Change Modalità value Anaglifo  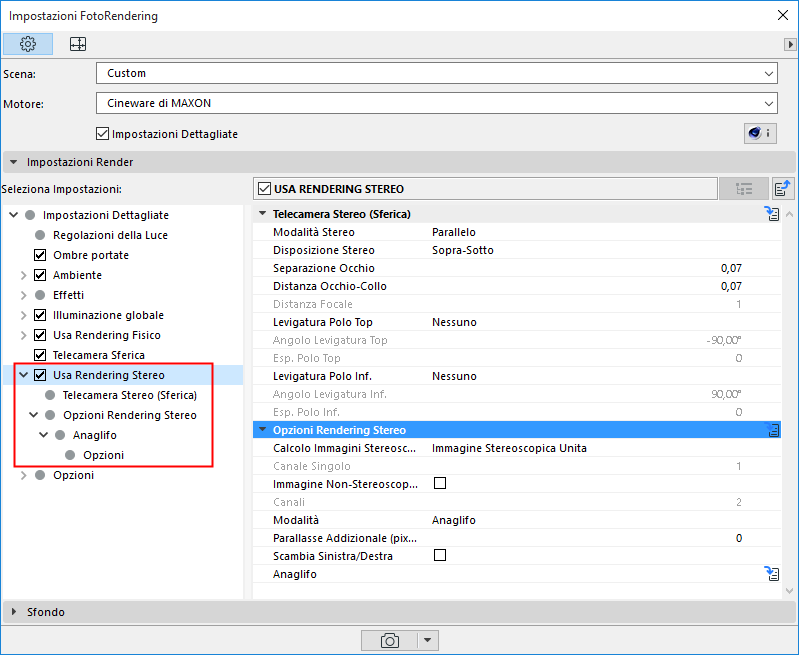coord(454,520)
